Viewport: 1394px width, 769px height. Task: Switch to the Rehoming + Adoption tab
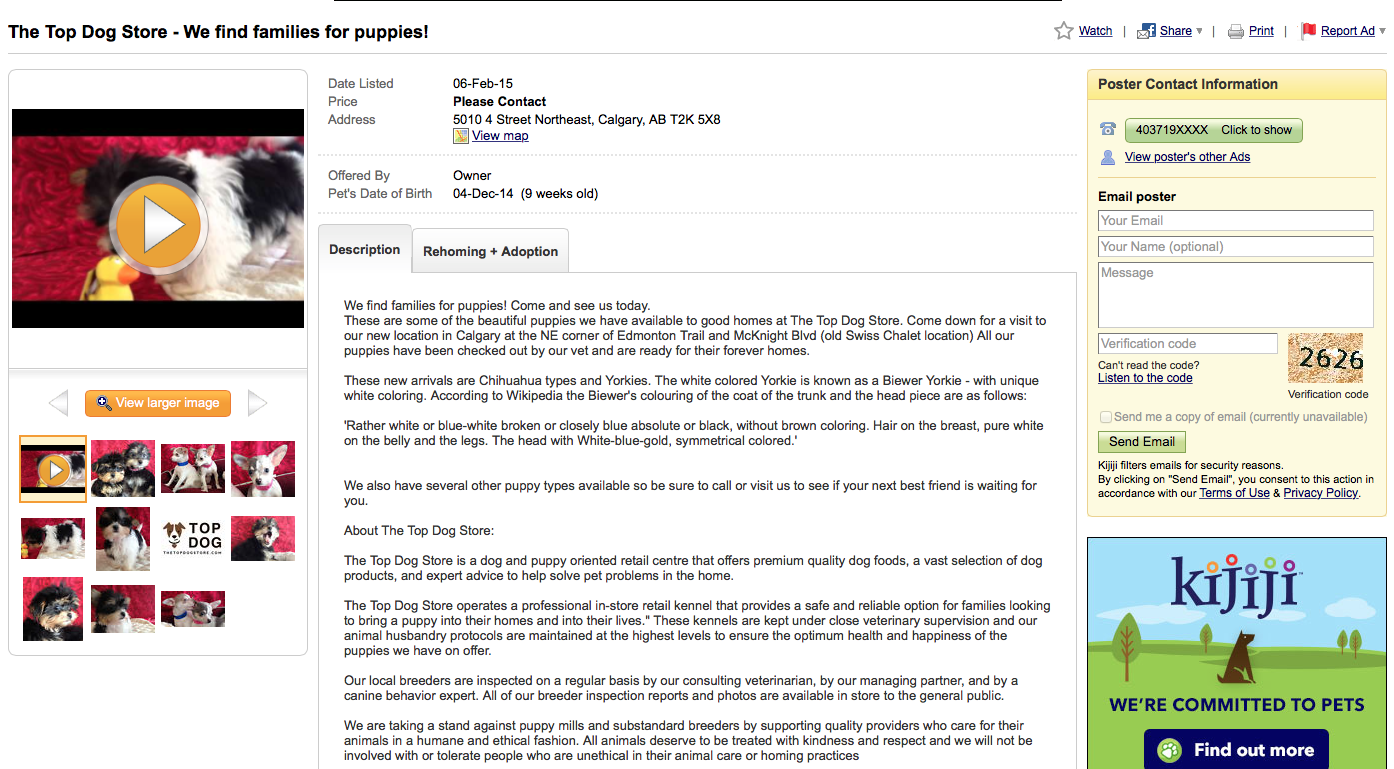(490, 251)
